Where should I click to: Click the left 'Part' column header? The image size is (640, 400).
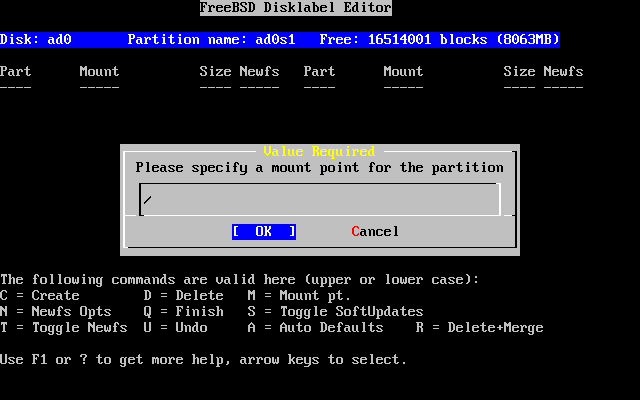16,72
